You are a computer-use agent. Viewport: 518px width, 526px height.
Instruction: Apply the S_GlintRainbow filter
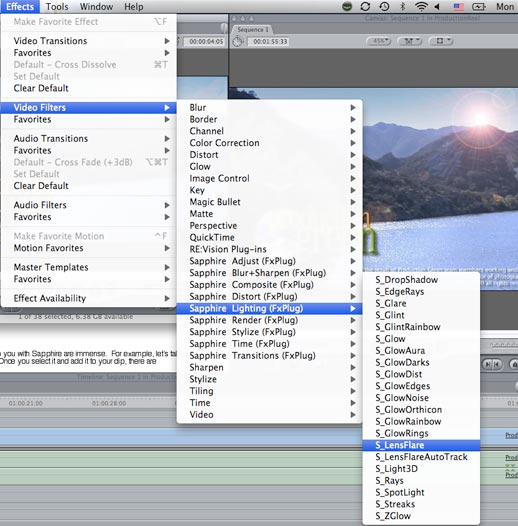coord(421,327)
